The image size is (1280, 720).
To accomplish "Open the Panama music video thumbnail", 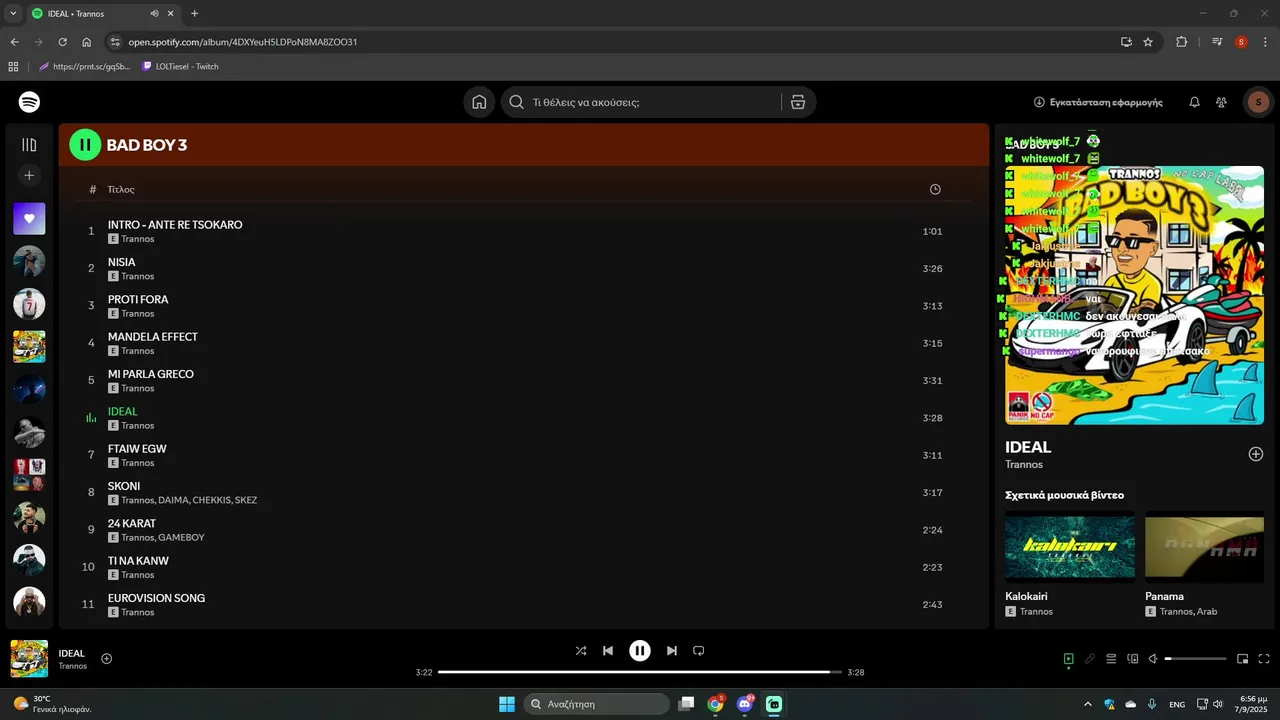I will [1204, 546].
